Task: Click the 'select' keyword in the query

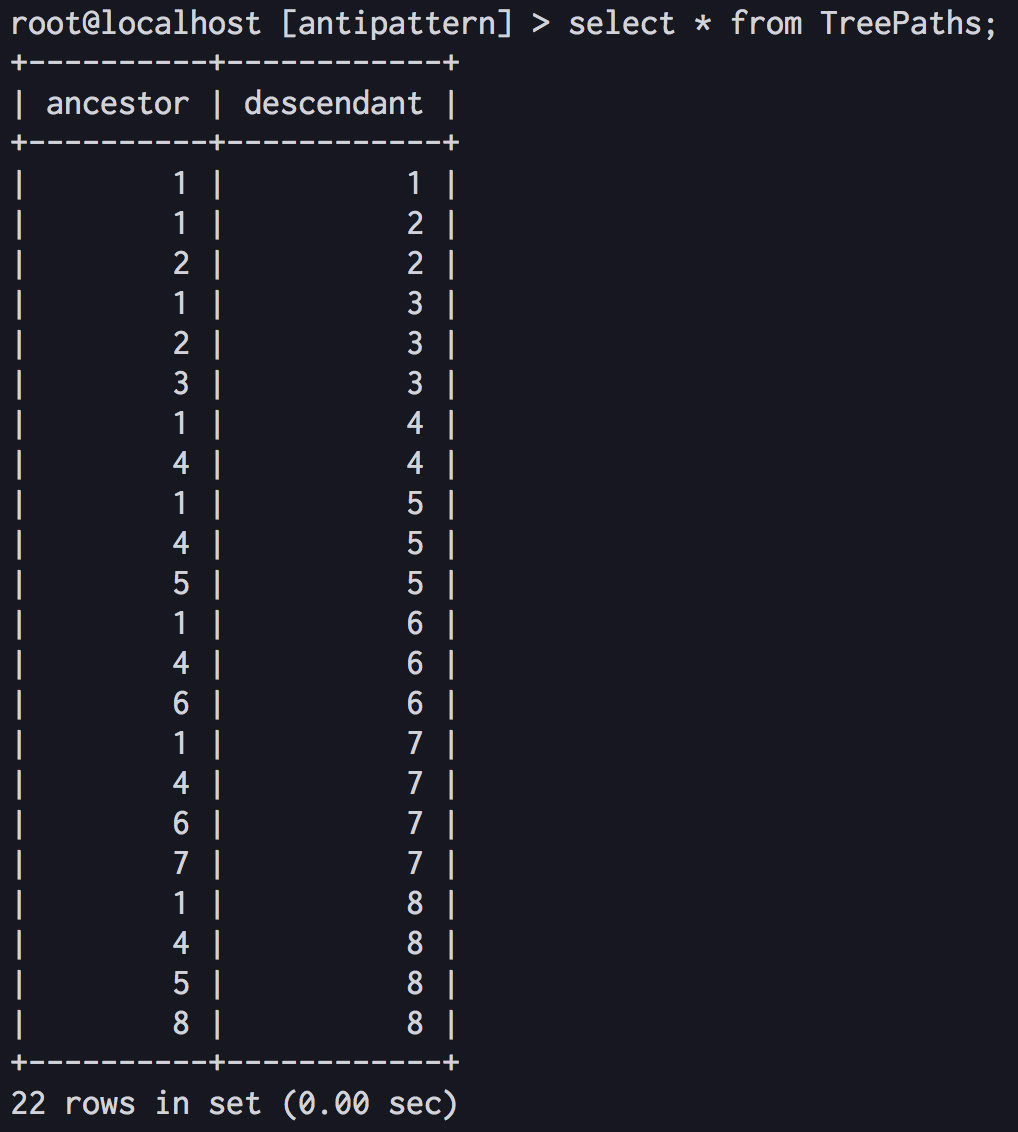Action: tap(621, 24)
